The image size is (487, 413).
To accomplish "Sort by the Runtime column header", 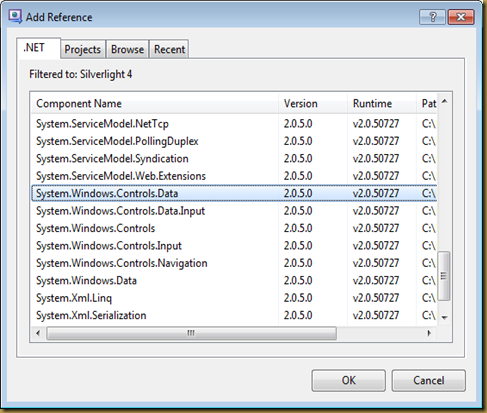I will pos(382,103).
